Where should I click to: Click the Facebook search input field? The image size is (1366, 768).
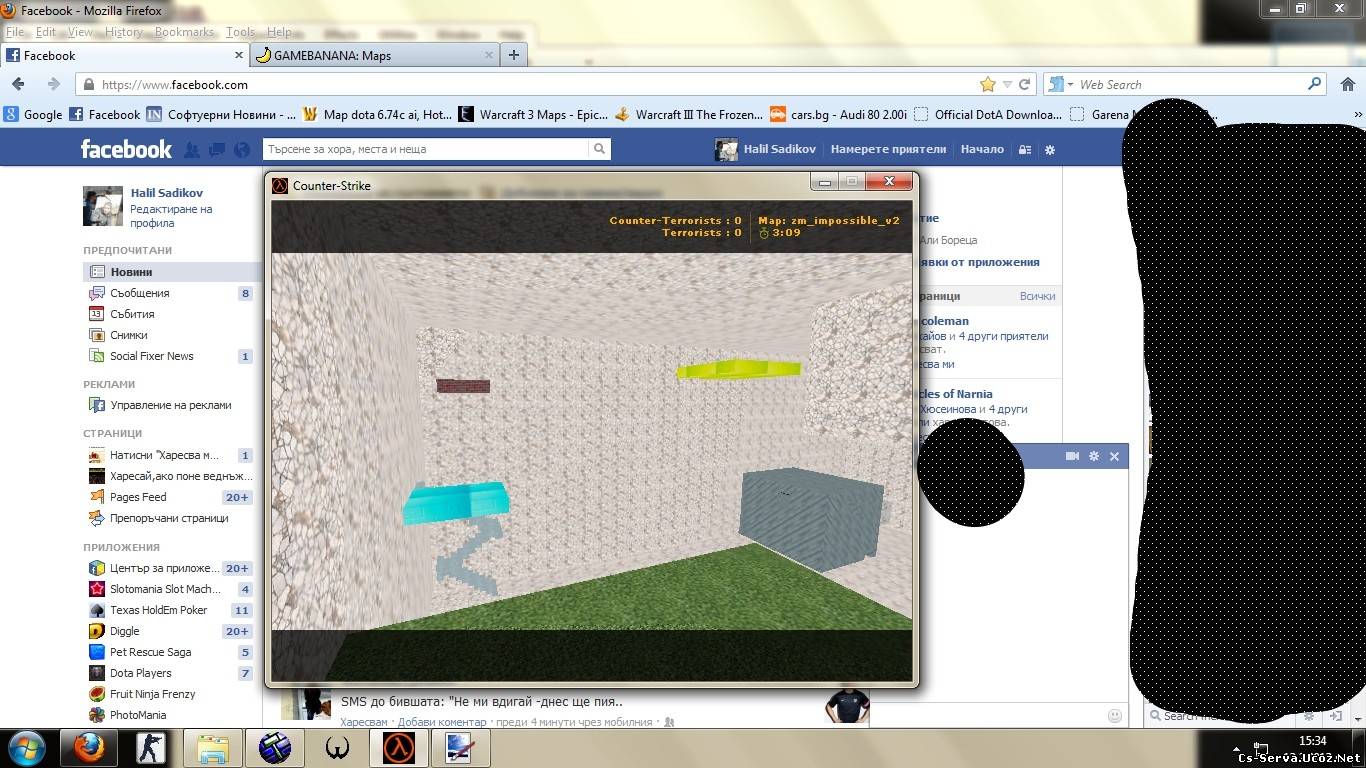coord(426,149)
